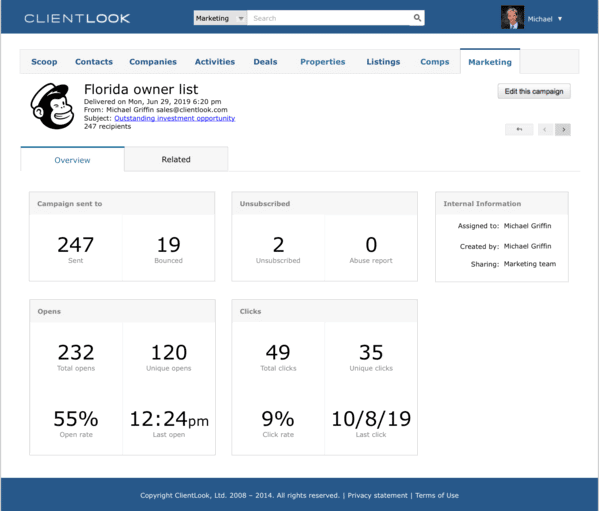Click the 10/8/19 Last click value
The width and height of the screenshot is (599, 511).
click(x=371, y=419)
